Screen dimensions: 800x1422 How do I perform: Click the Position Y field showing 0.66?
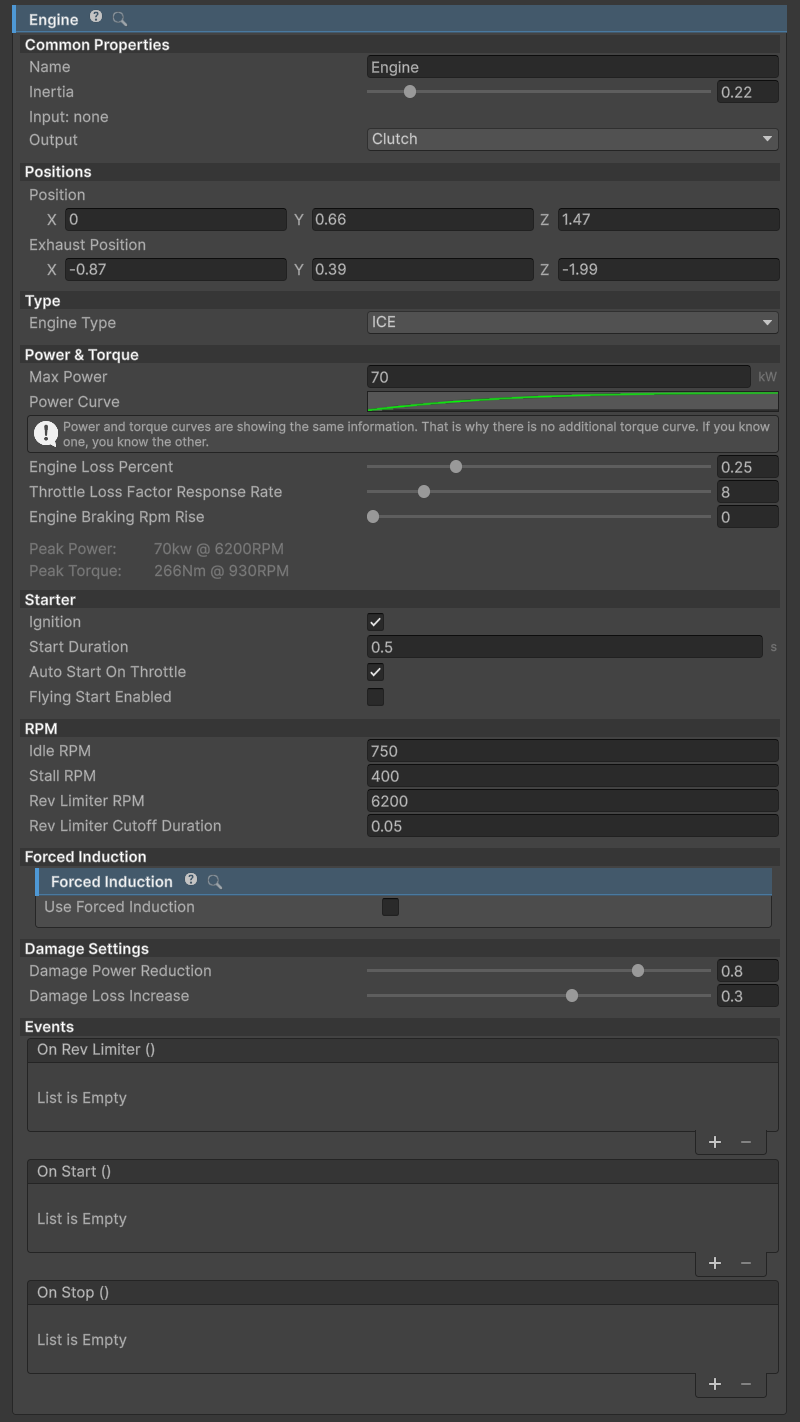point(423,219)
